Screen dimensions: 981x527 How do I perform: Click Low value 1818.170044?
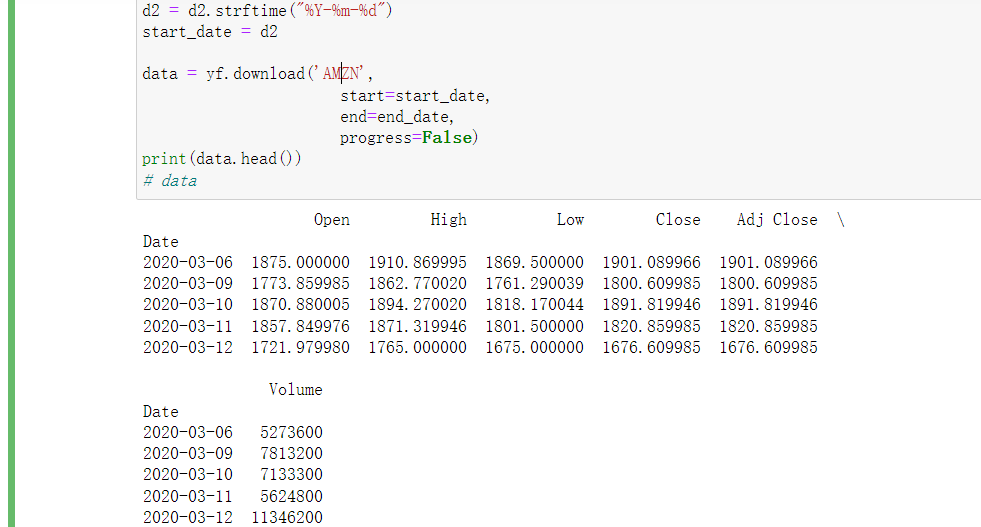(534, 305)
